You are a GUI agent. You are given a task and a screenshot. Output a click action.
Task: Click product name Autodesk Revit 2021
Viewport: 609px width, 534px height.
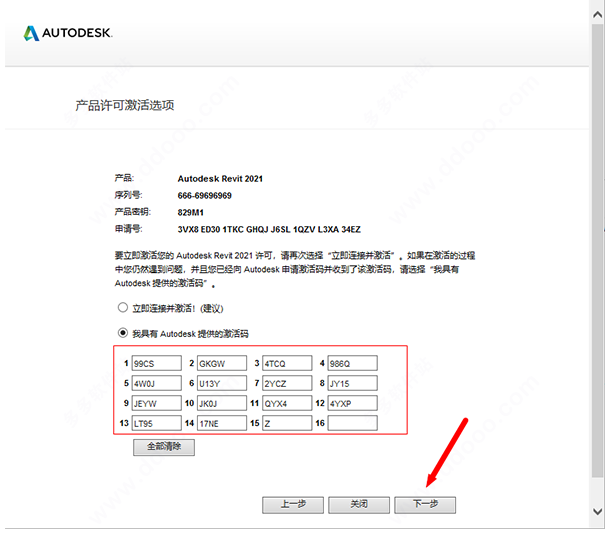(220, 179)
